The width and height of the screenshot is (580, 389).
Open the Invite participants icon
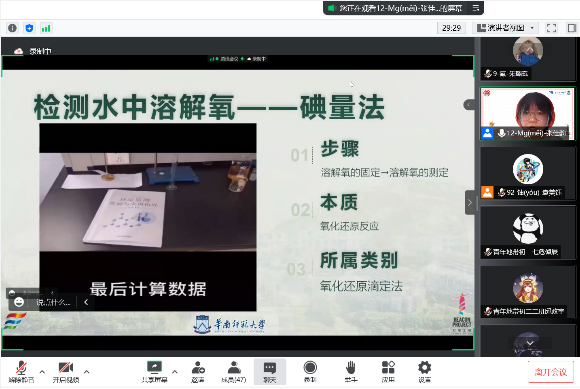(x=198, y=372)
